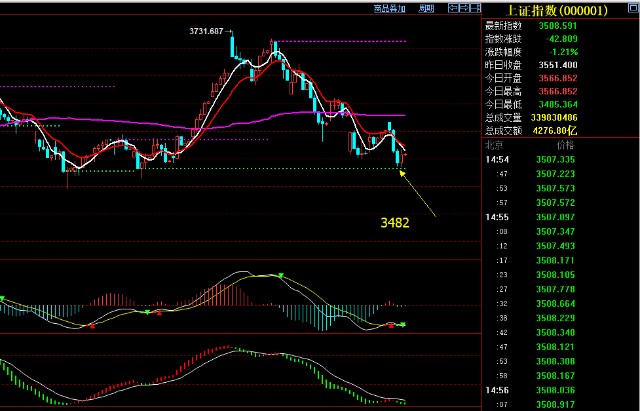Click the 3731.687 high price label
Viewport: 640px width, 411px height.
pos(207,32)
